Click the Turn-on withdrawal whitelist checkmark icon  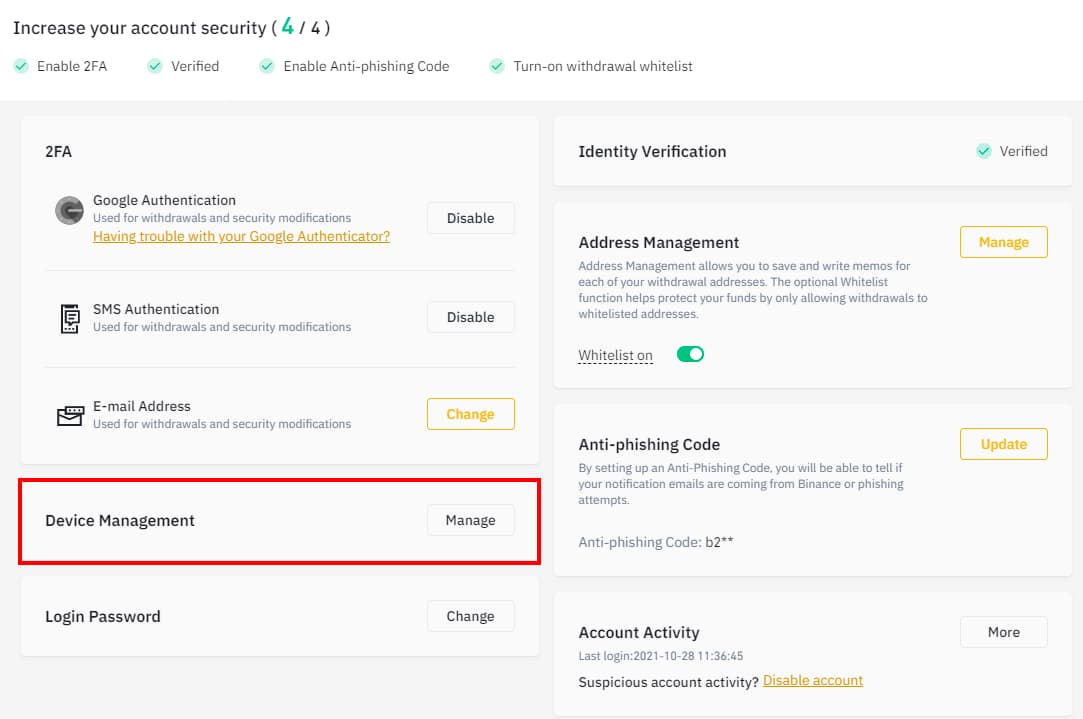tap(497, 67)
